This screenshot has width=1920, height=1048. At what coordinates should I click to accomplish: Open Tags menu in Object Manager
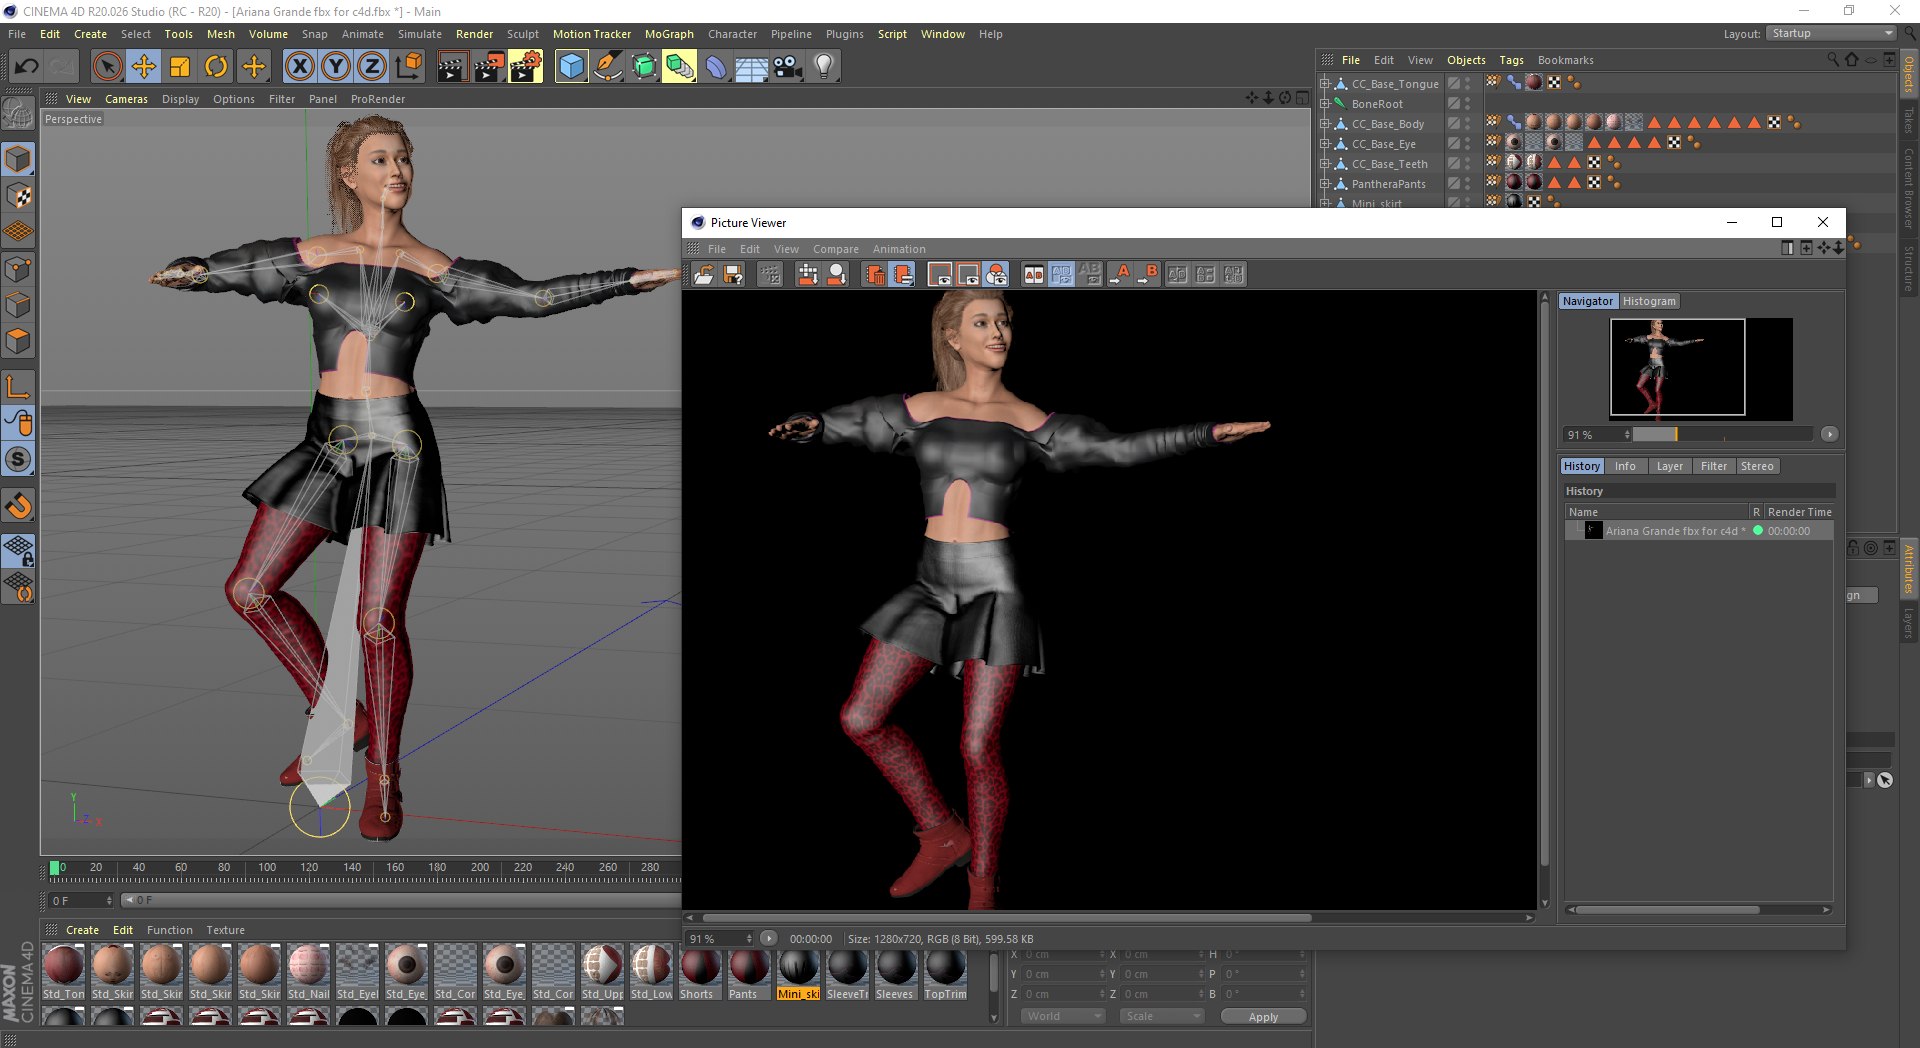(1511, 60)
